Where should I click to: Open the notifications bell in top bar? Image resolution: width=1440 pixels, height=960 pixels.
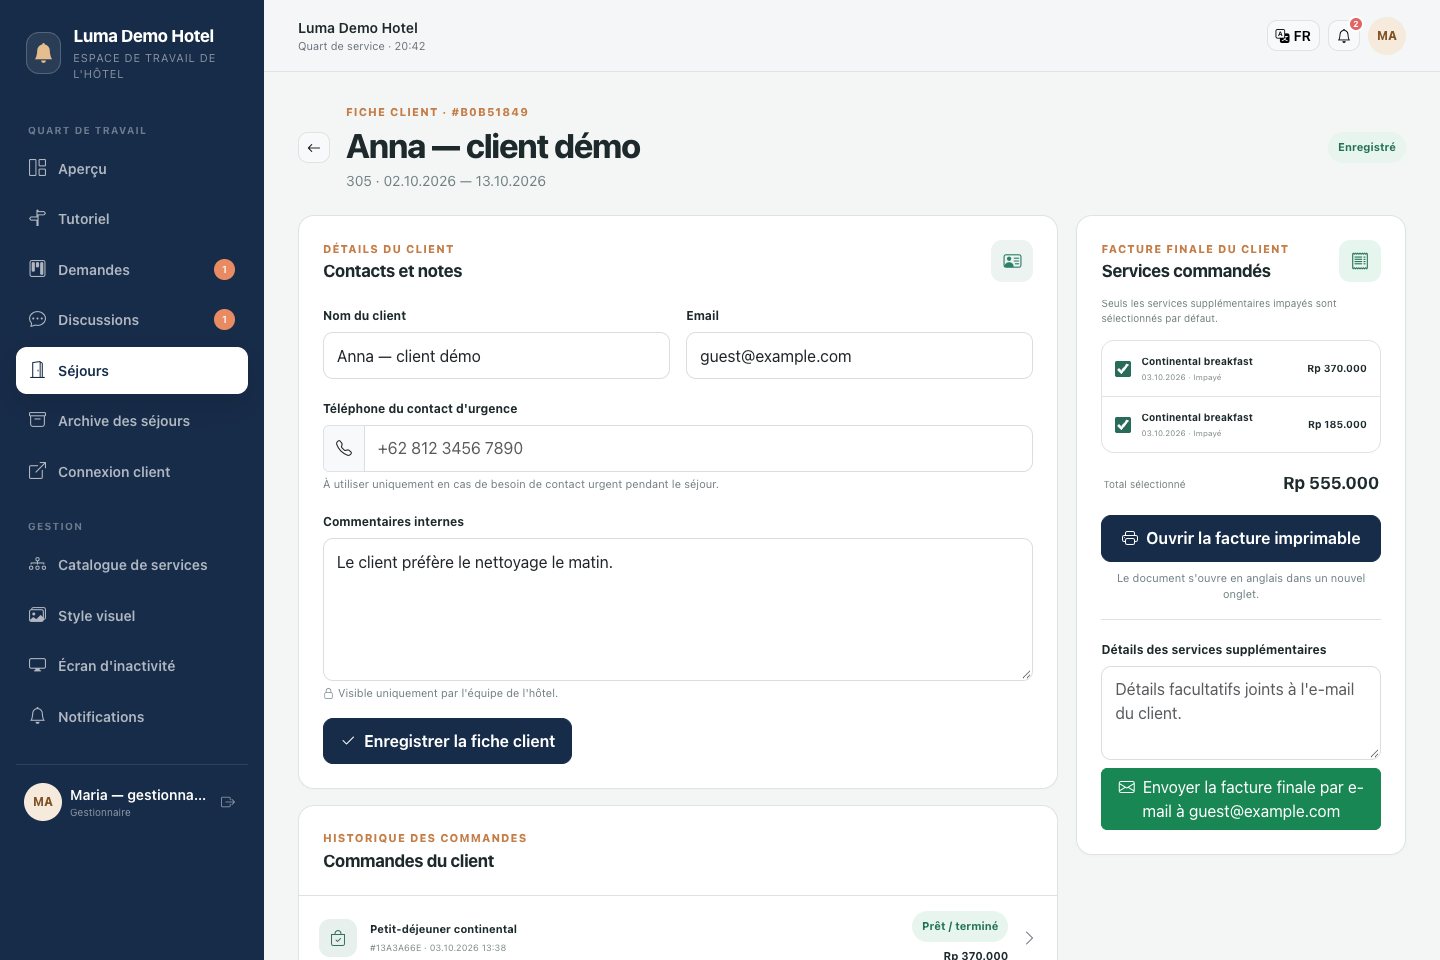pos(1344,36)
